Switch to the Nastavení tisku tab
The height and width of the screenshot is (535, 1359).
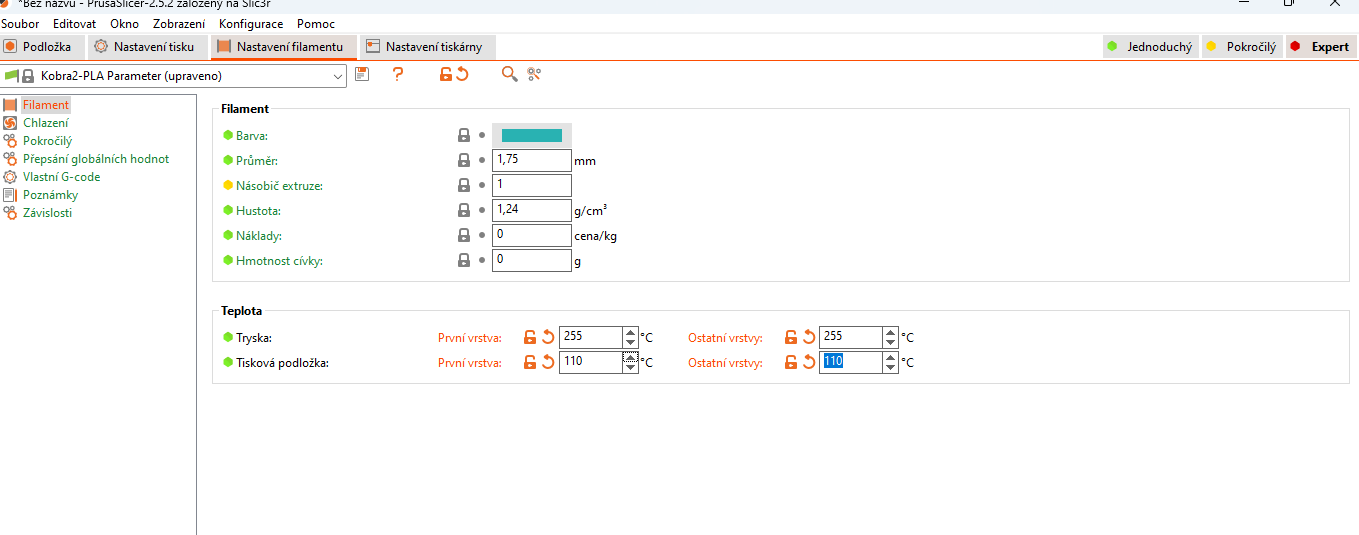148,46
